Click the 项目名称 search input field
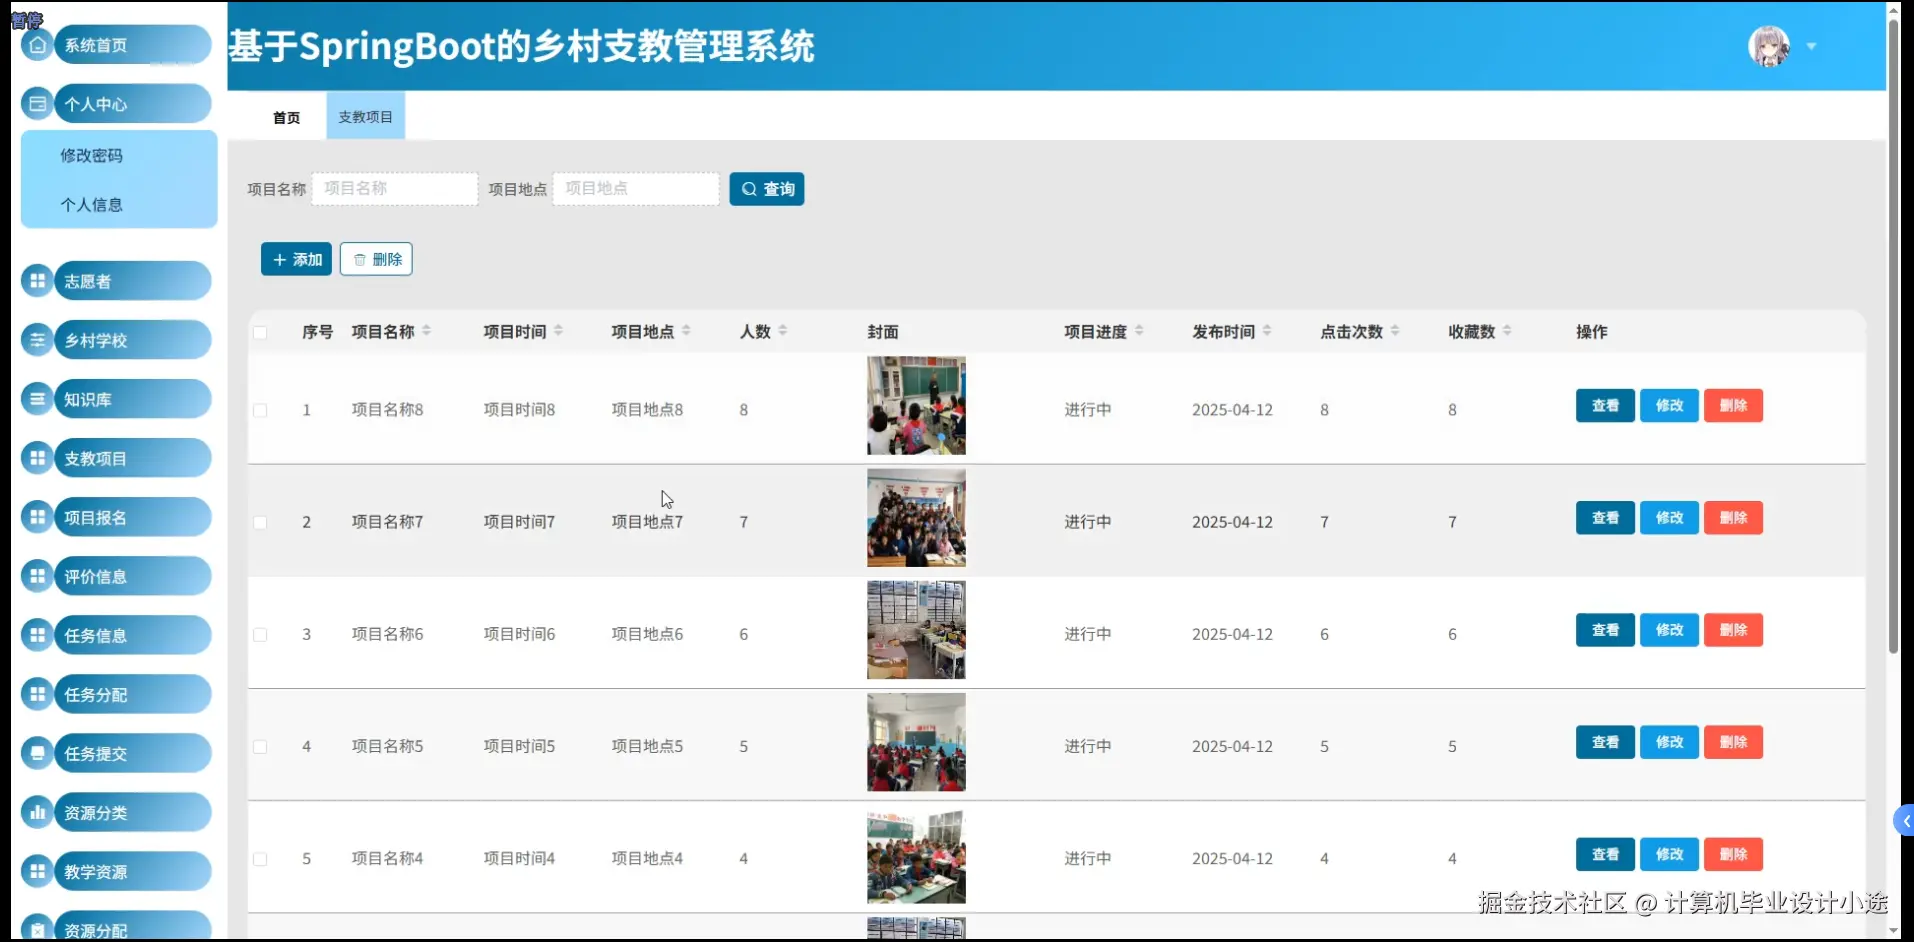 tap(395, 189)
